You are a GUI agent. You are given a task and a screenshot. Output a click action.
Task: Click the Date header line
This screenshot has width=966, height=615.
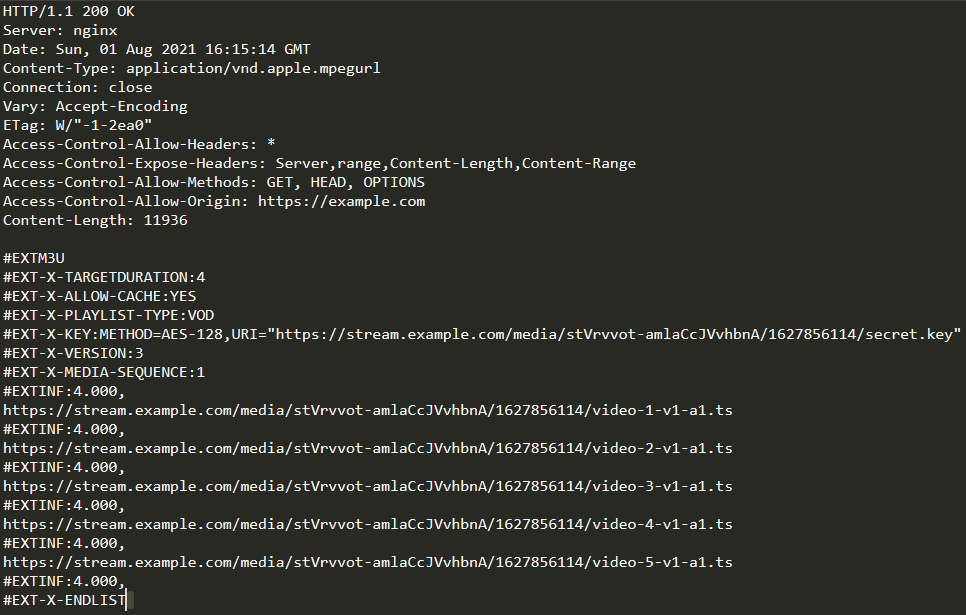point(157,50)
